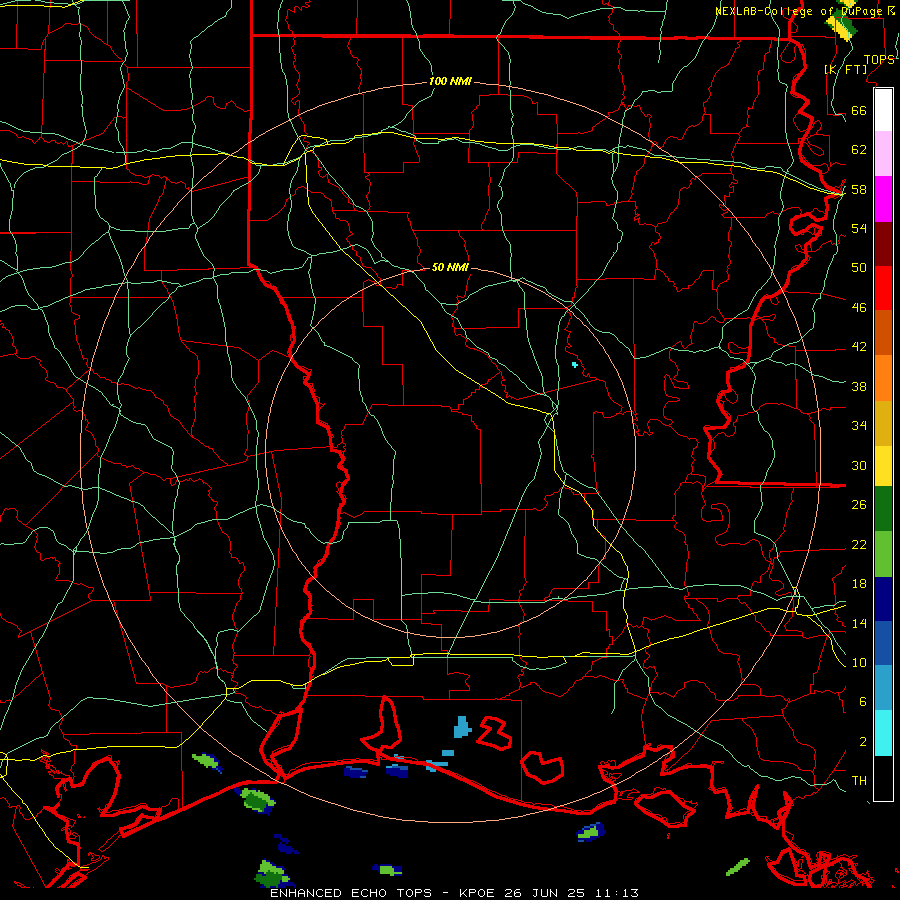Click the "38" legend value
Screen dimensions: 900x900
(859, 386)
